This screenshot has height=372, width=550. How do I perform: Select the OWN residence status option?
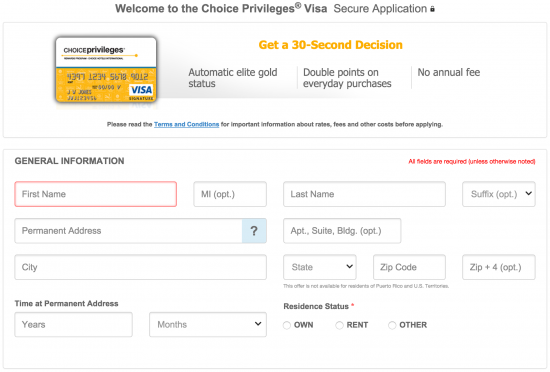pos(287,325)
